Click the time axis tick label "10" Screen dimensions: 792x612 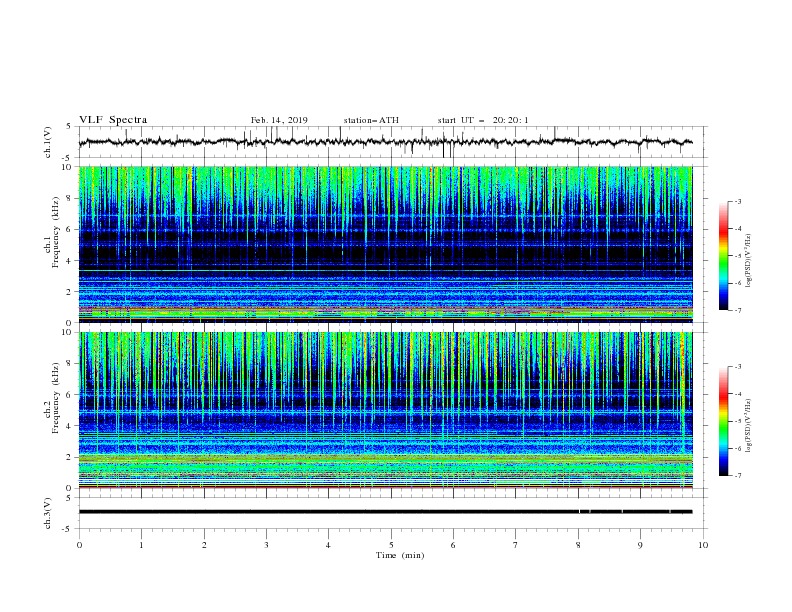point(703,545)
